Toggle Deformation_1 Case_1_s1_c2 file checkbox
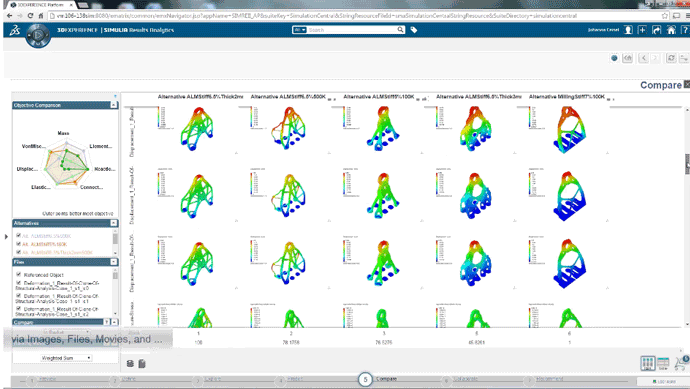The height and width of the screenshot is (389, 690). click(x=18, y=308)
